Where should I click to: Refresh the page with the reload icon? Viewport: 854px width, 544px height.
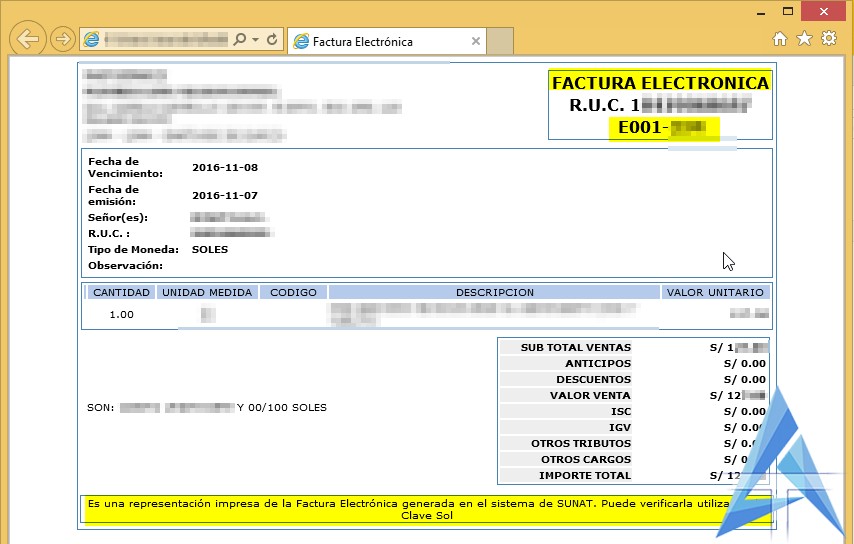point(273,40)
